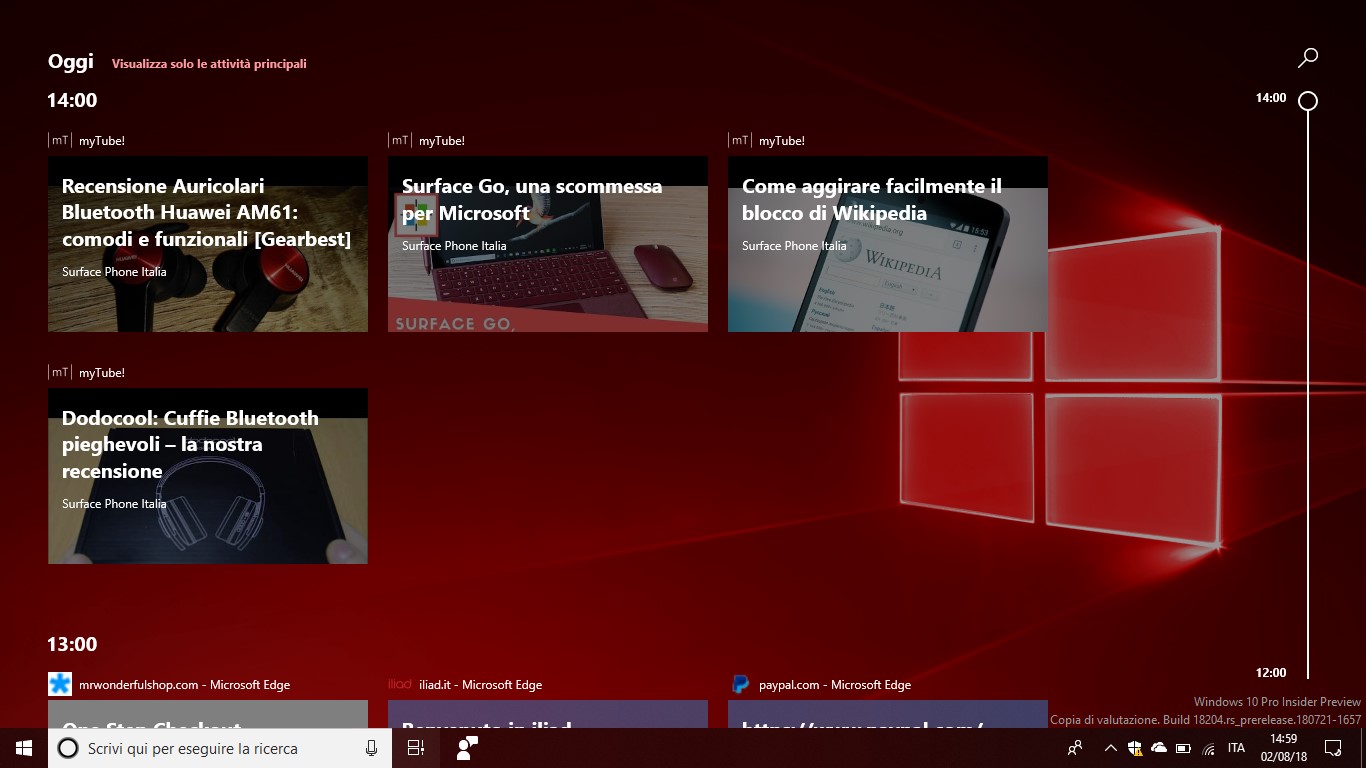Open Windows Security shield tray icon
This screenshot has width=1366, height=768.
[1135, 748]
